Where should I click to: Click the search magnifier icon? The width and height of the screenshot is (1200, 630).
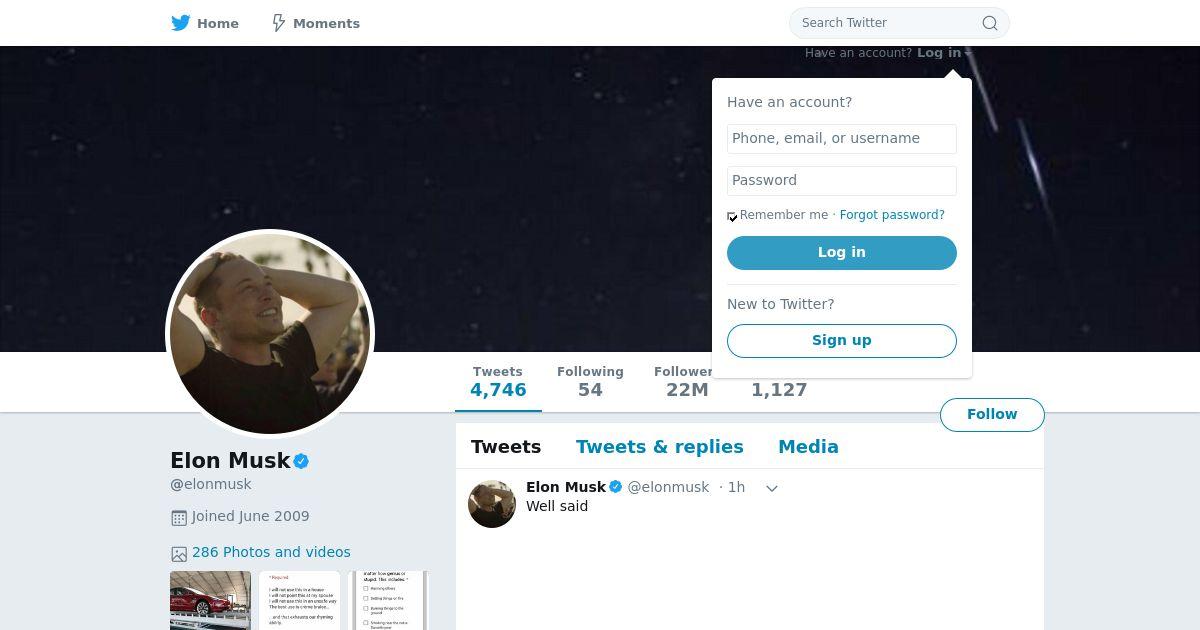[989, 23]
